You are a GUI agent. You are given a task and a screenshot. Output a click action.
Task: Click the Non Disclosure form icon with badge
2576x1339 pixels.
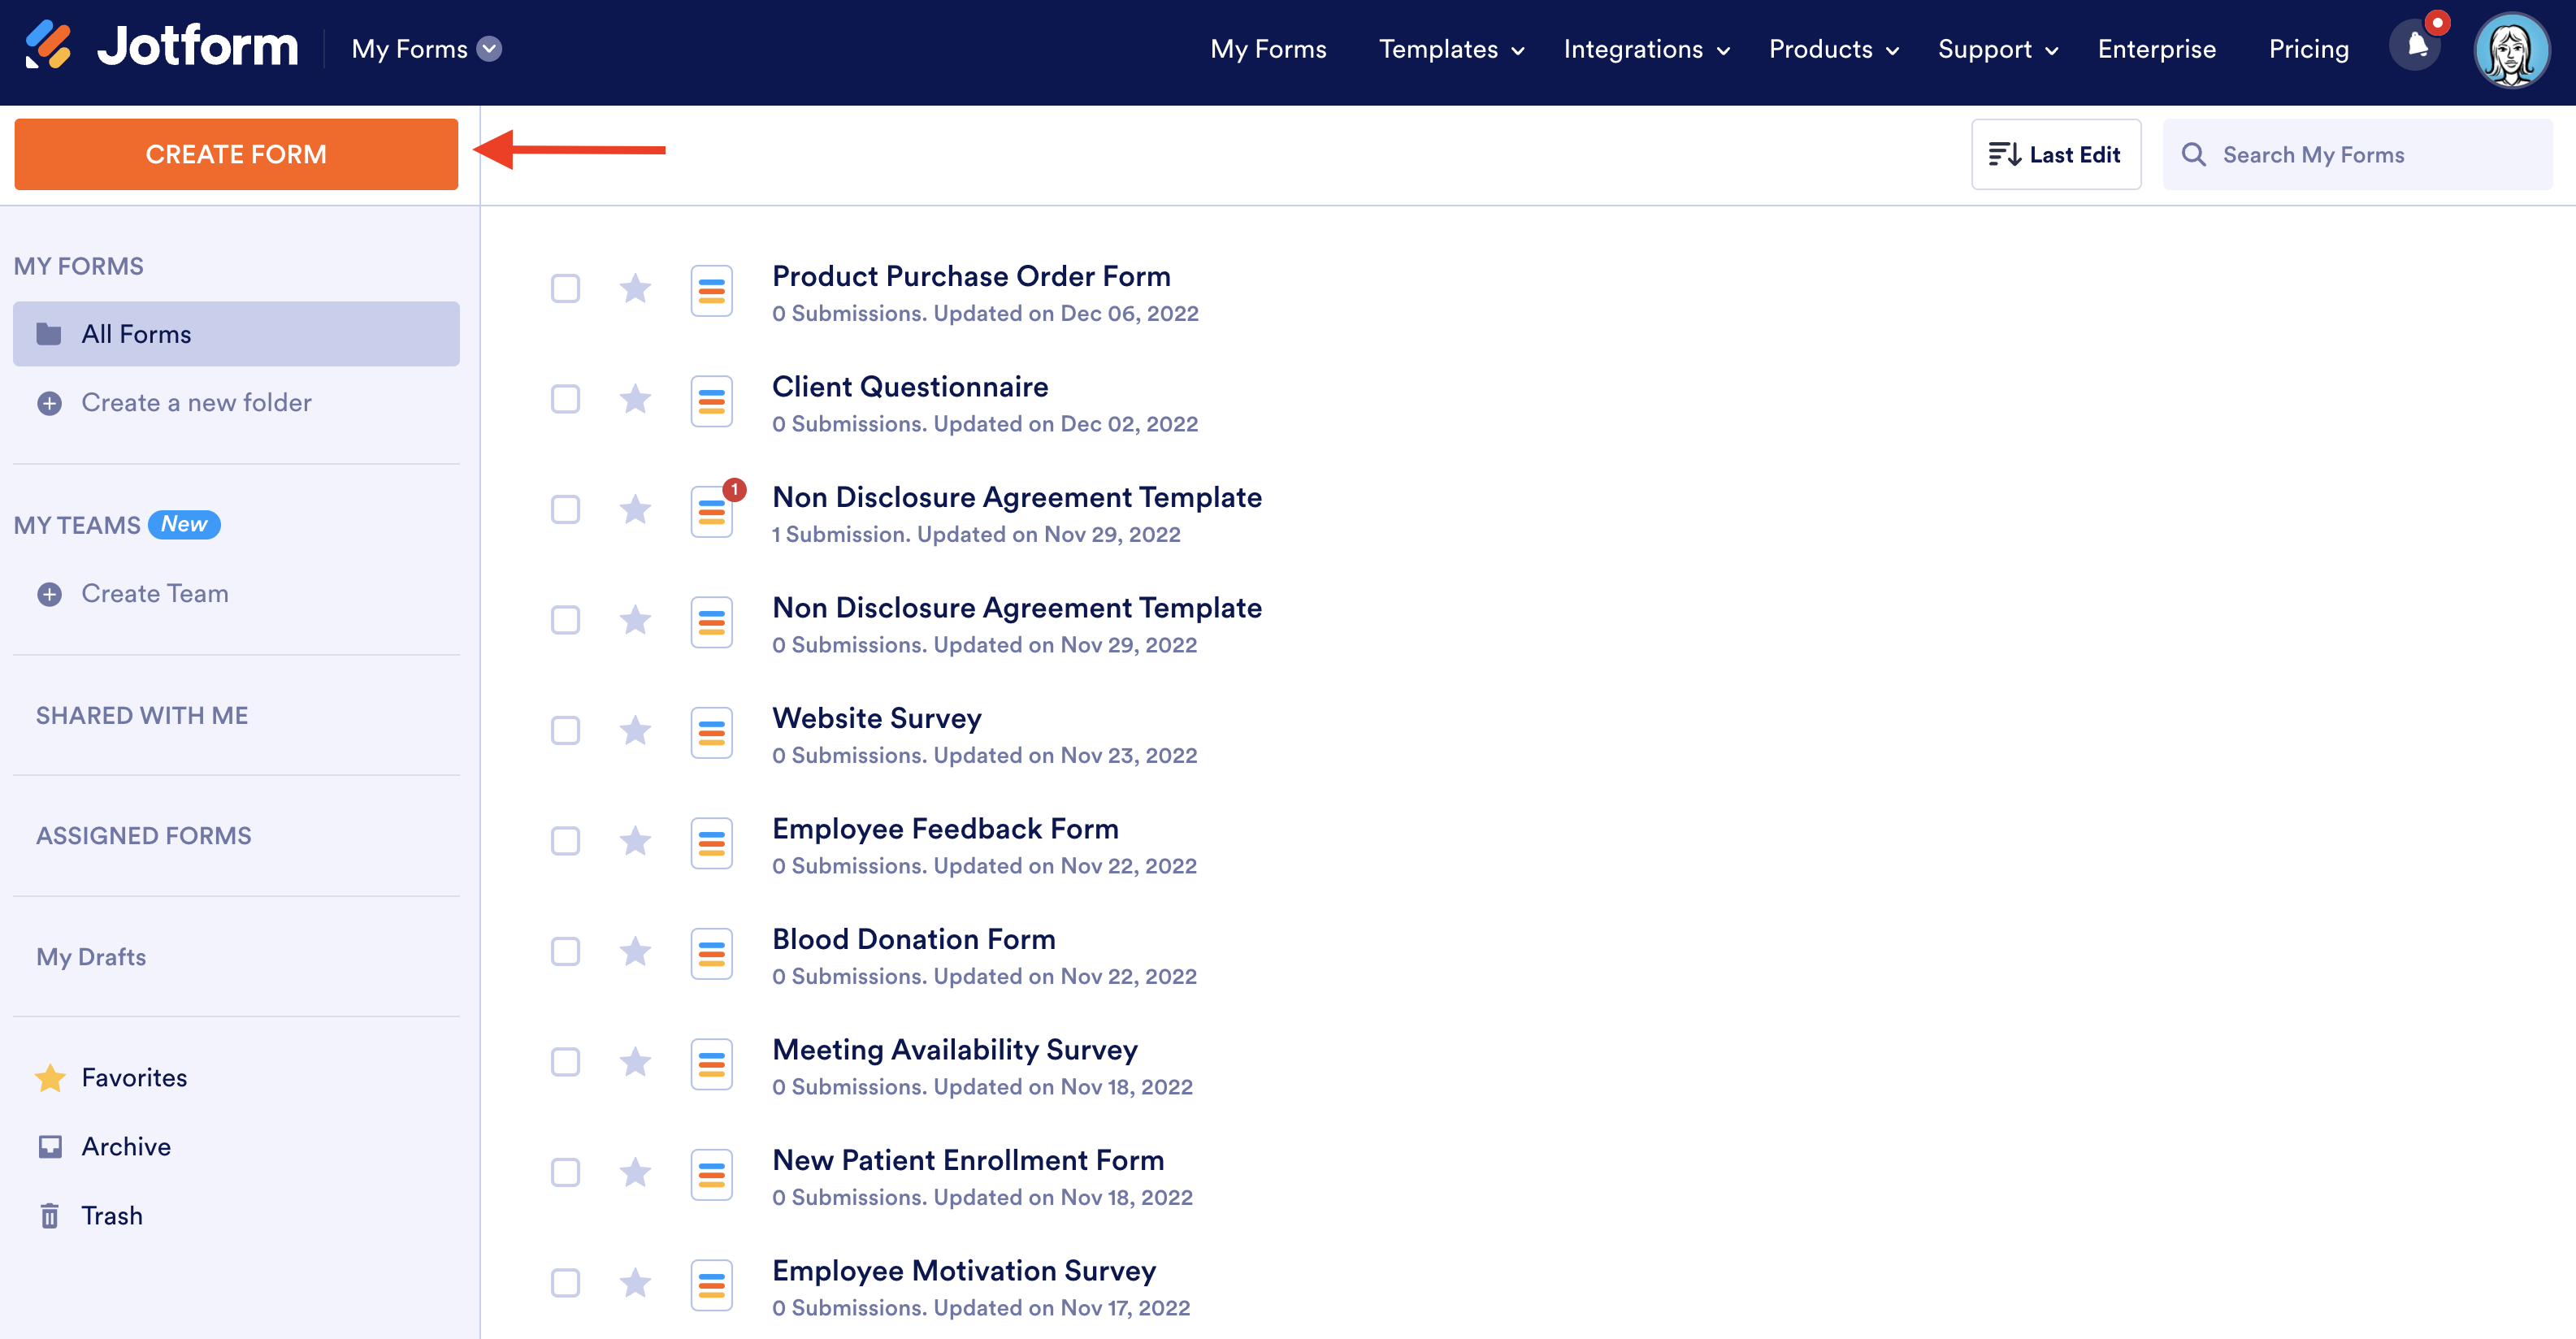(x=712, y=512)
